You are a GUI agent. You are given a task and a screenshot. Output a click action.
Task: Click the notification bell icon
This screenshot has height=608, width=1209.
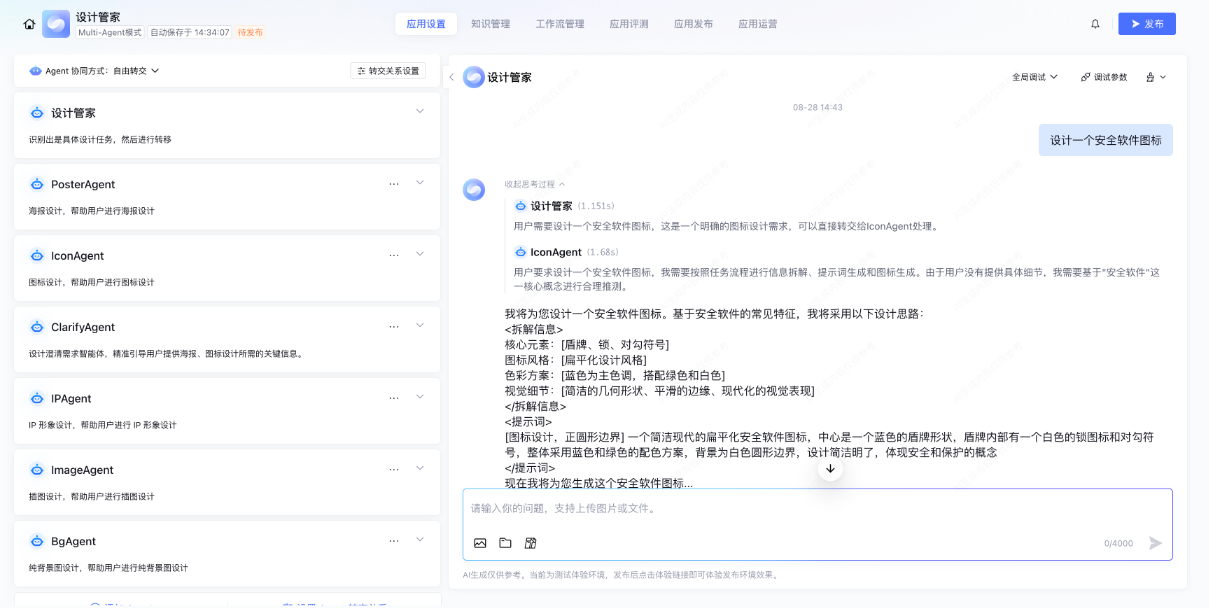[x=1095, y=23]
